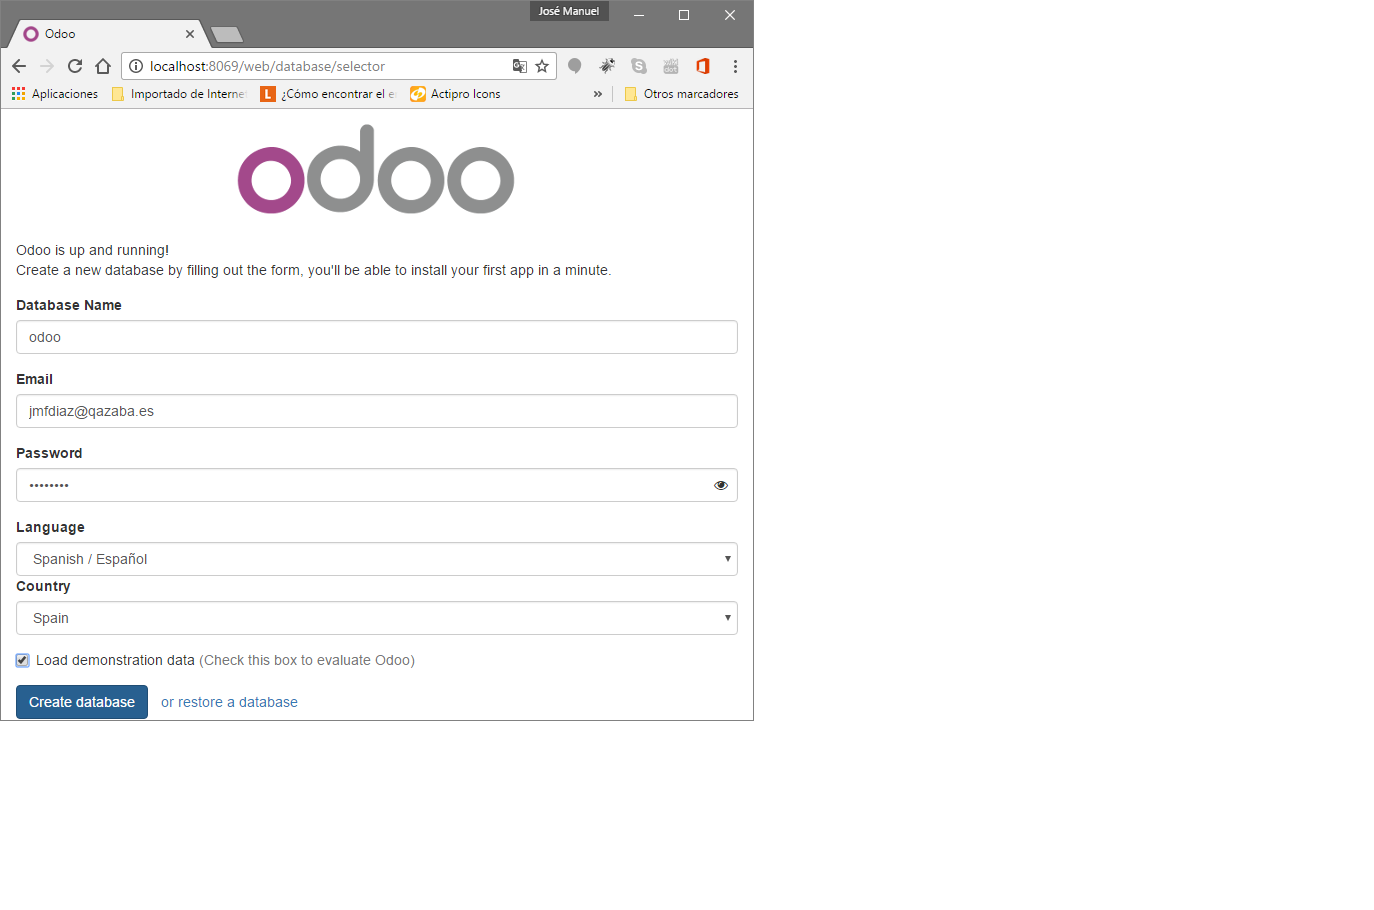
Task: Click the Skype extension icon
Action: [x=639, y=66]
